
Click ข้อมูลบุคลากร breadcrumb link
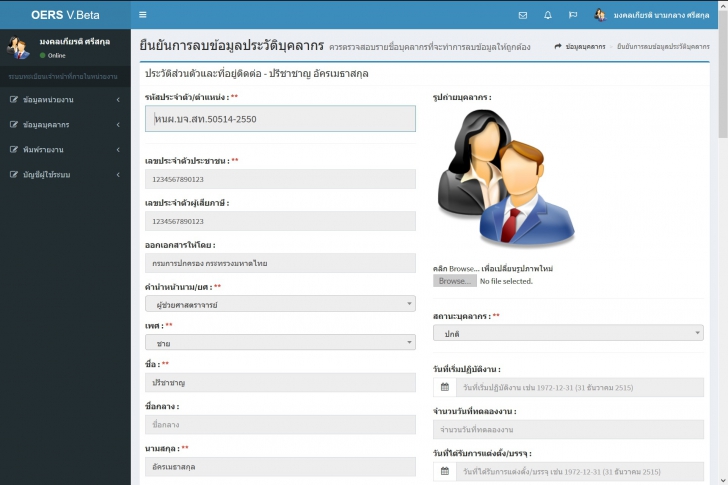tap(585, 46)
